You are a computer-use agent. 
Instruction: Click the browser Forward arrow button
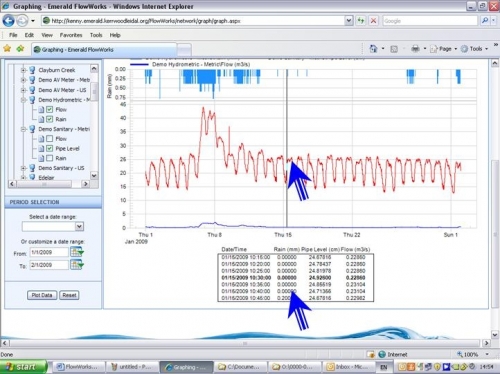pos(22,21)
